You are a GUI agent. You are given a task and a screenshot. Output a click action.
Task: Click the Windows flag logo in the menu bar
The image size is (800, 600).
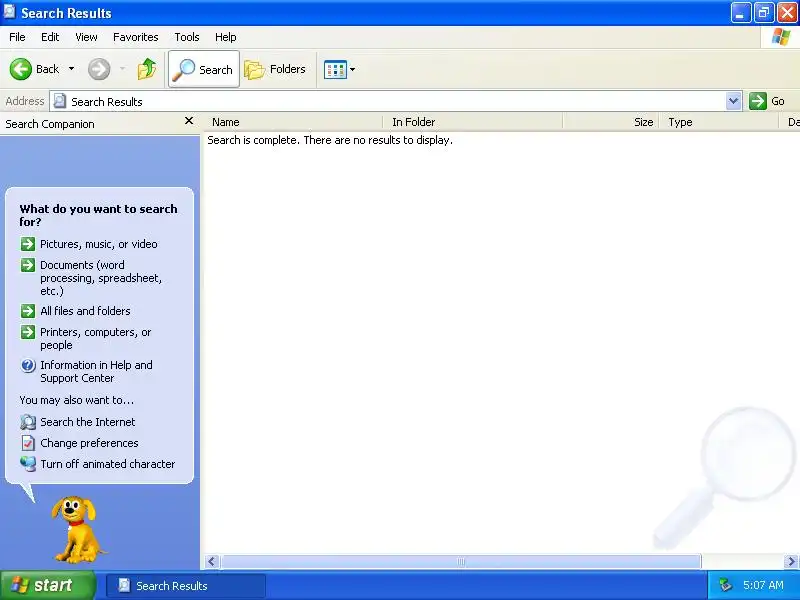(x=781, y=37)
